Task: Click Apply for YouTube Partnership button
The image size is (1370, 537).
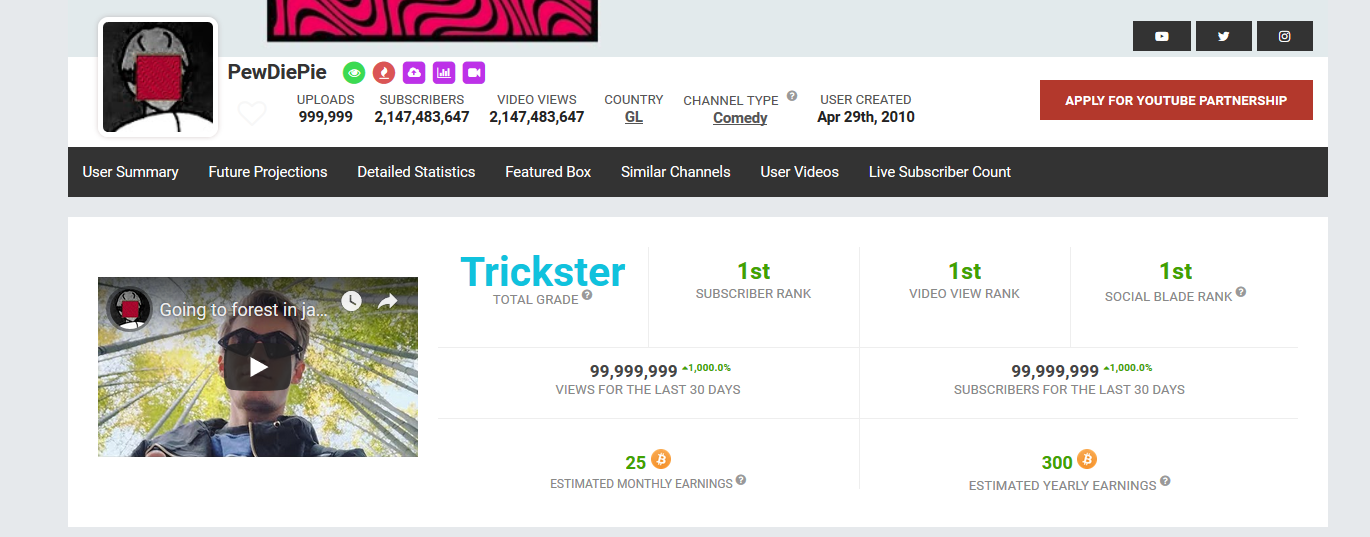Action: 1176,100
